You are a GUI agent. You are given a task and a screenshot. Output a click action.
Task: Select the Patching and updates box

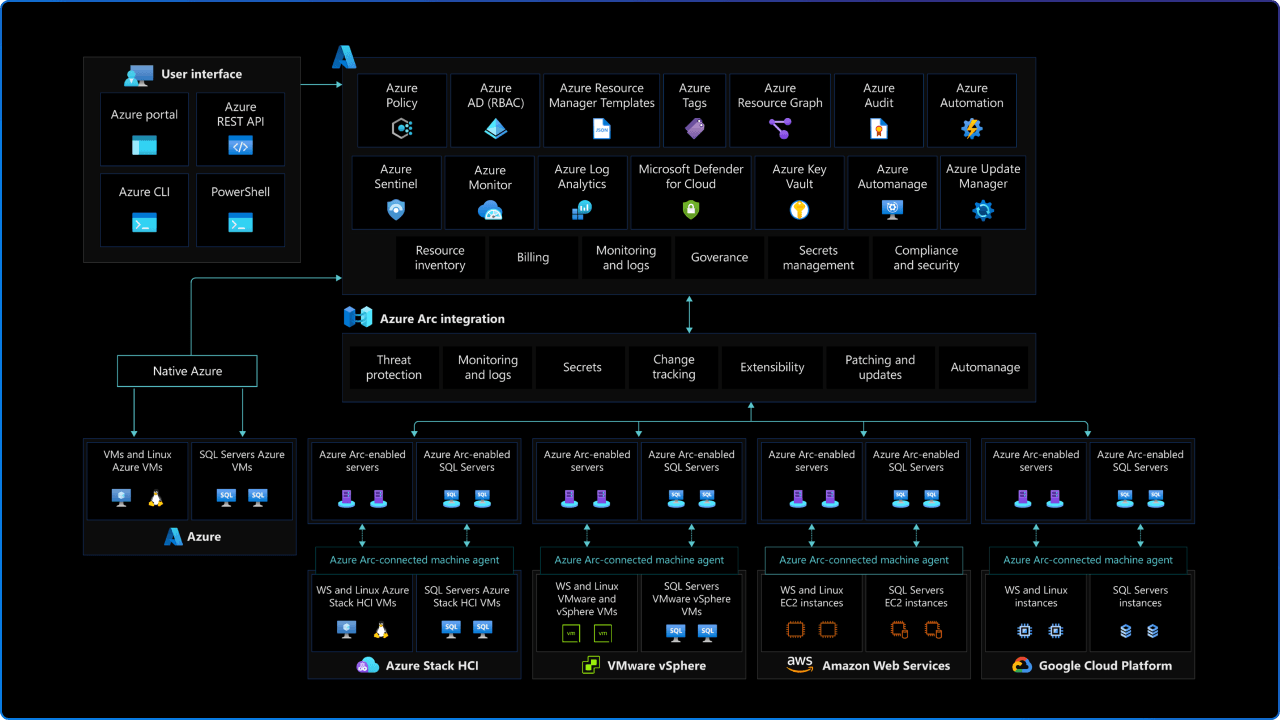click(x=880, y=367)
